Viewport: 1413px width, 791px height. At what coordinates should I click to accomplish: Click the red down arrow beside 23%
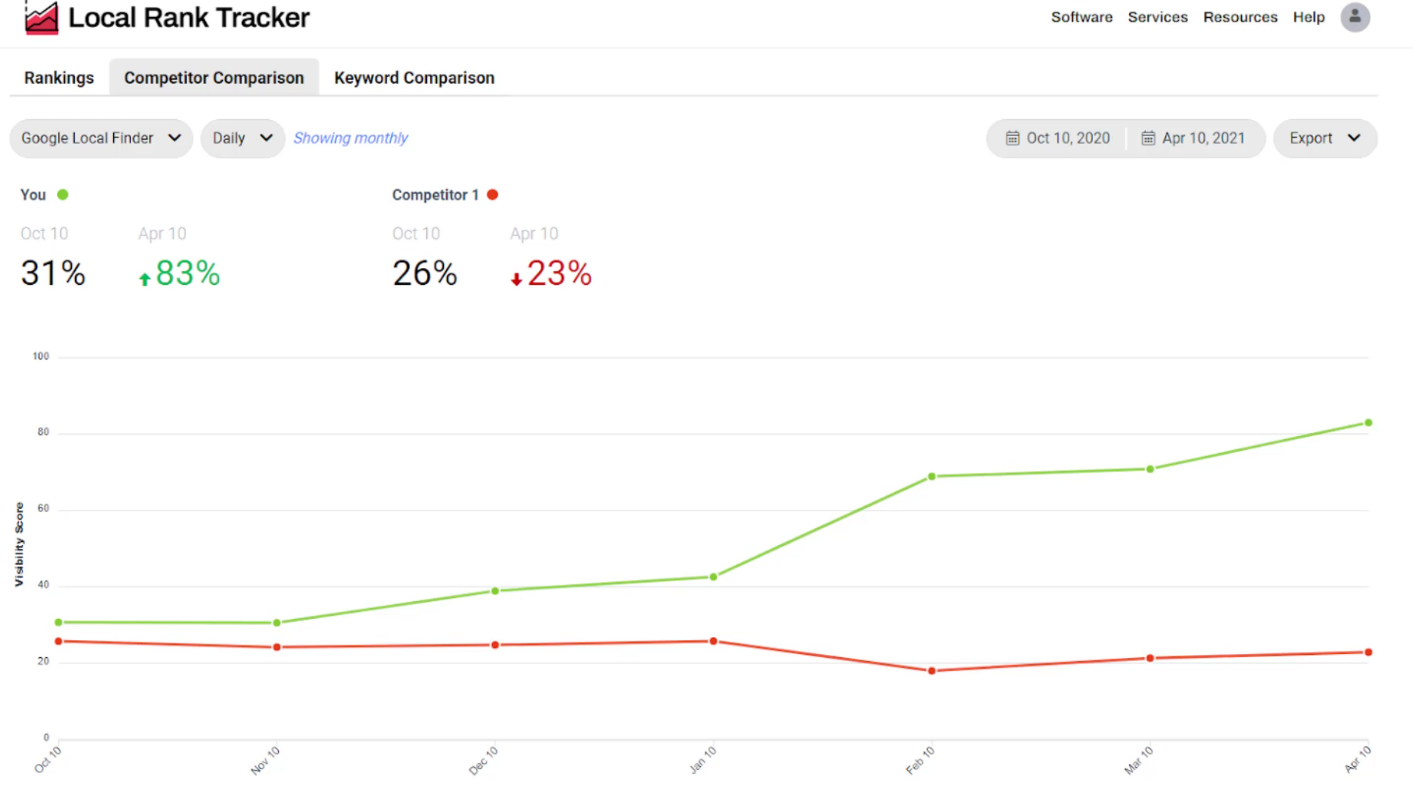[x=516, y=280]
